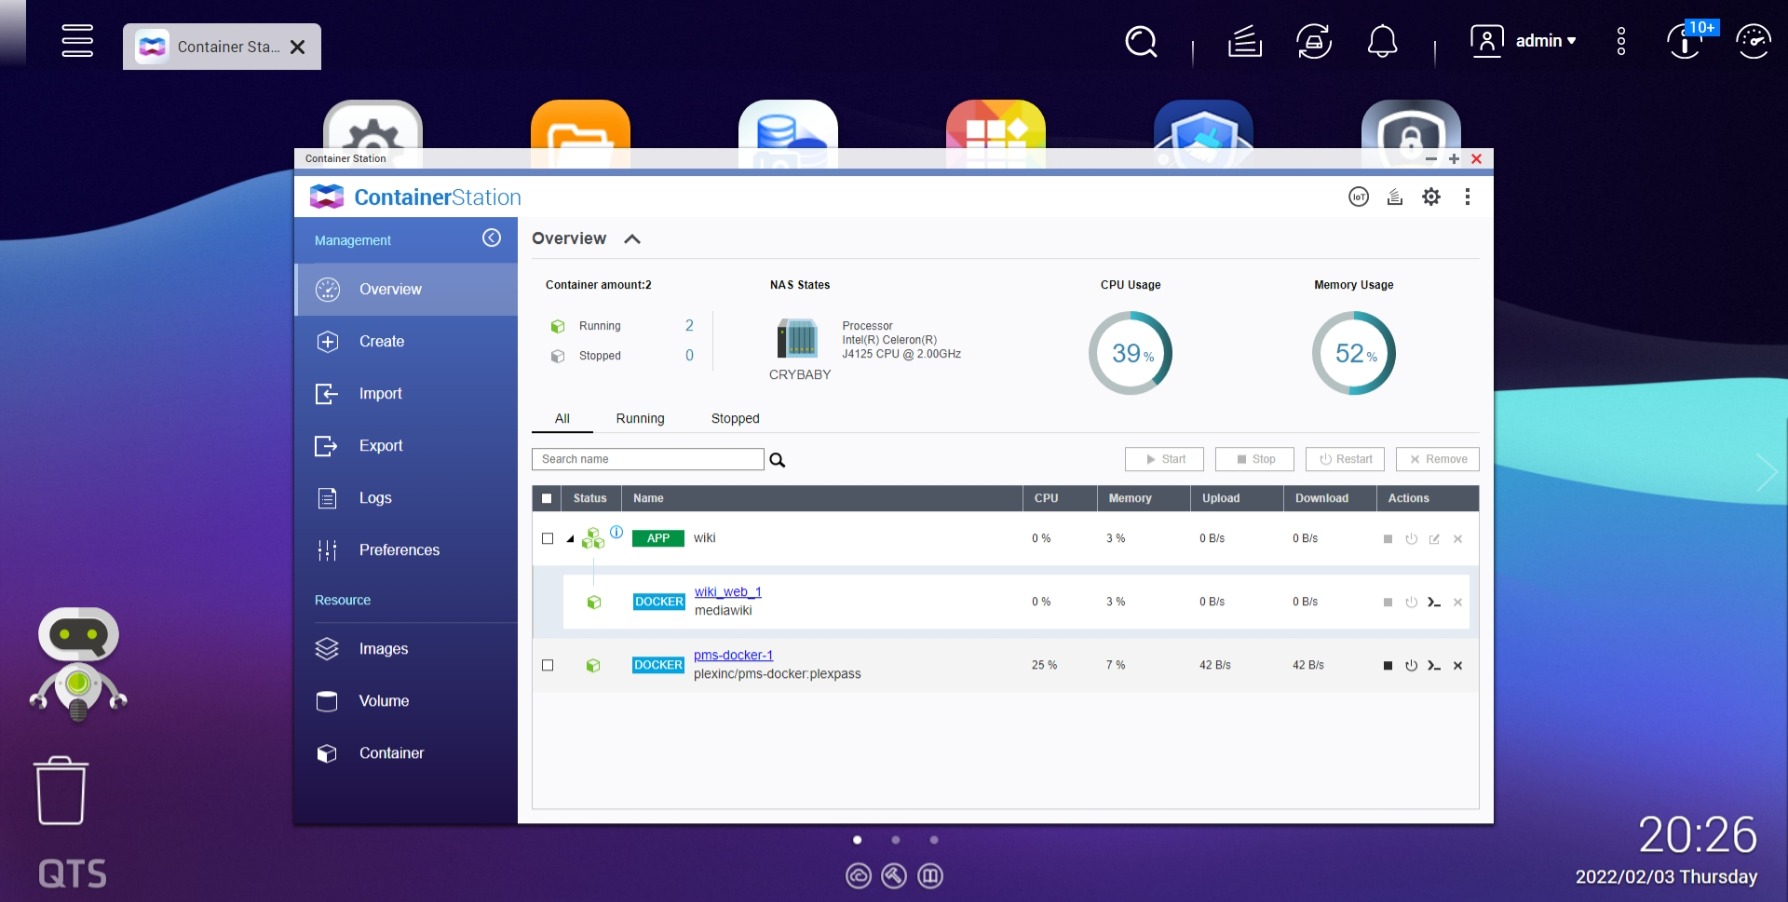1788x902 pixels.
Task: Focus the Search name input field
Action: click(648, 459)
